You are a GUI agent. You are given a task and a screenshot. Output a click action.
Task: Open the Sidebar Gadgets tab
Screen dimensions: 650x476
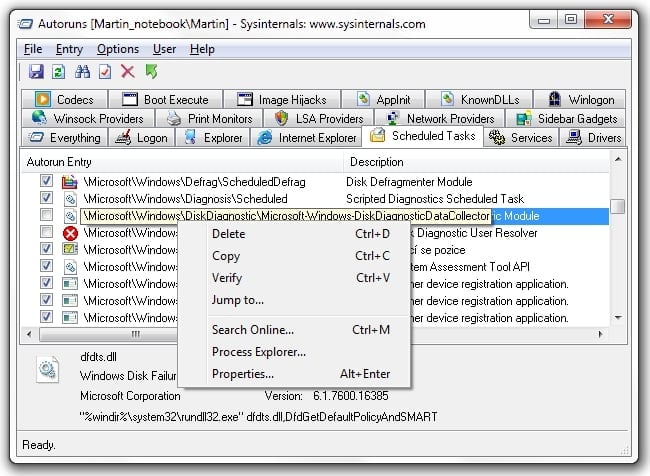click(566, 119)
